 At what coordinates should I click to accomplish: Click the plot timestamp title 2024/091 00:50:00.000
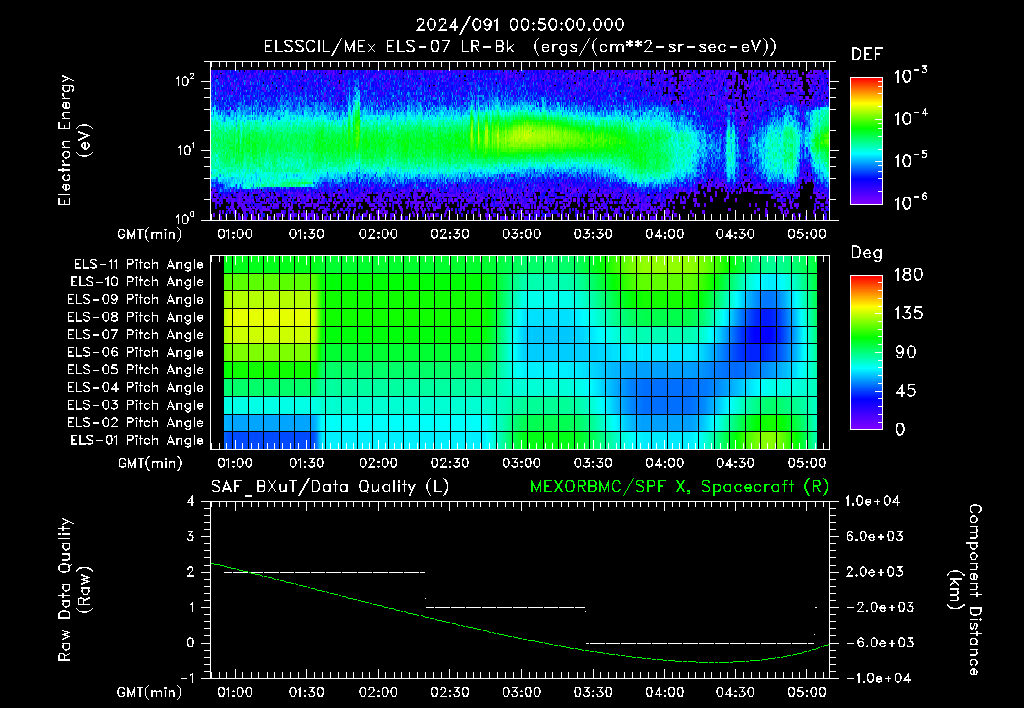click(x=520, y=25)
